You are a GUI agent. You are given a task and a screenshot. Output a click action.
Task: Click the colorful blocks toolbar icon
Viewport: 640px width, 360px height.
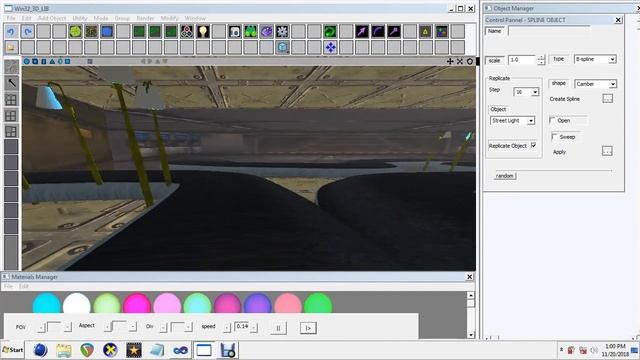[x=442, y=31]
